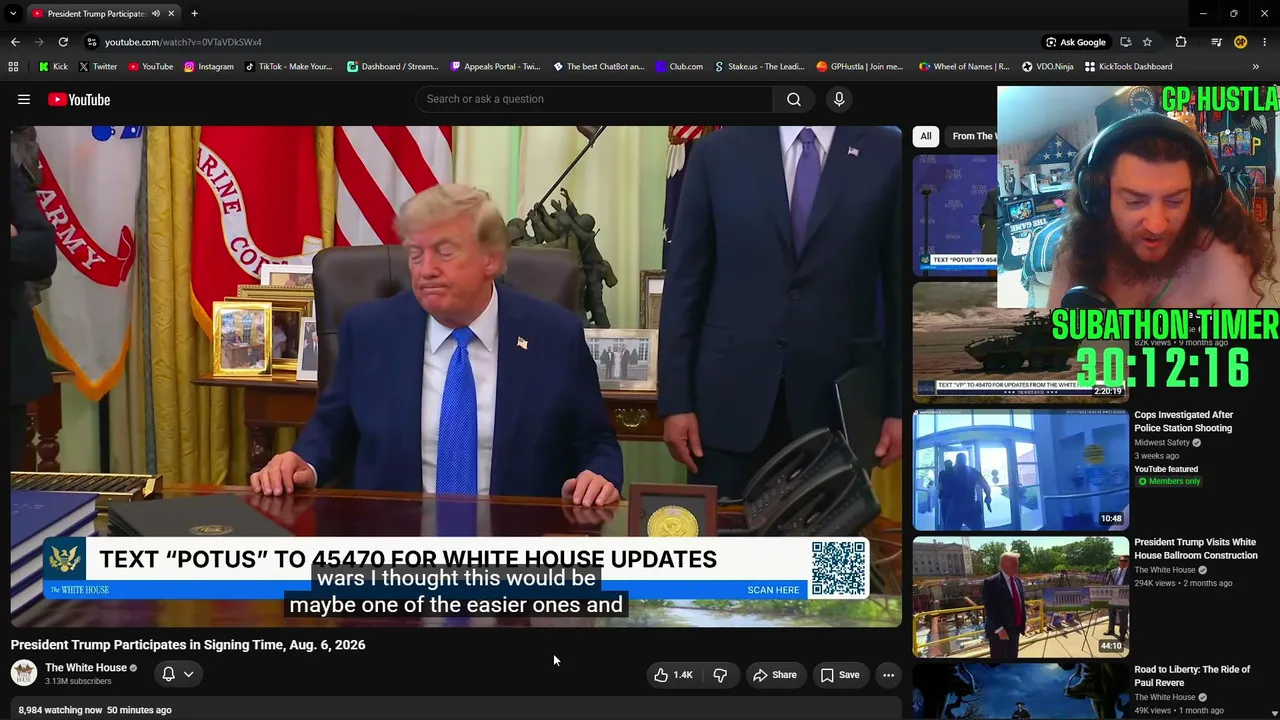1280x720 pixels.
Task: Open The best ChatBot bookmark
Action: [x=598, y=67]
